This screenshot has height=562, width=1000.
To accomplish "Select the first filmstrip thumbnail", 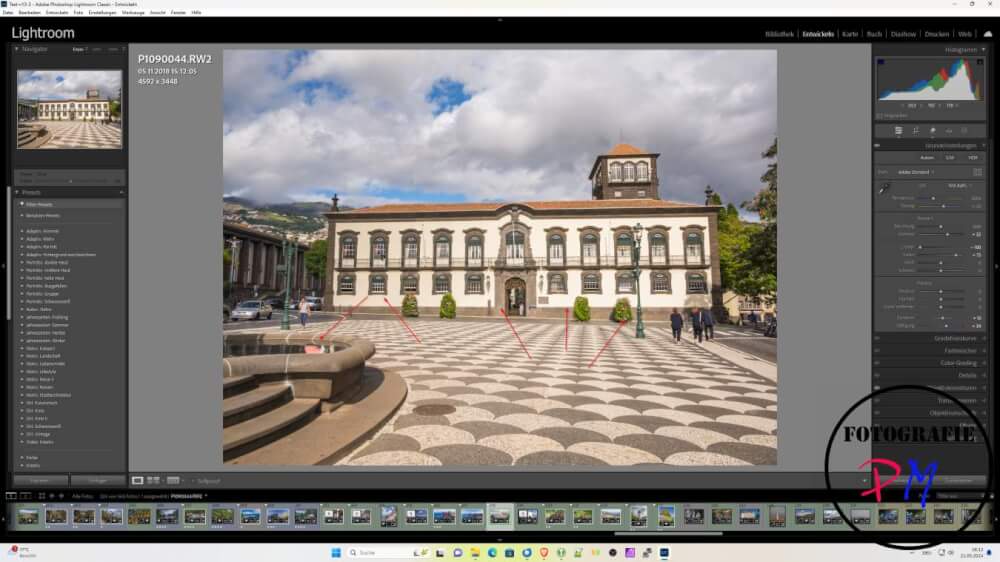I will pyautogui.click(x=27, y=516).
